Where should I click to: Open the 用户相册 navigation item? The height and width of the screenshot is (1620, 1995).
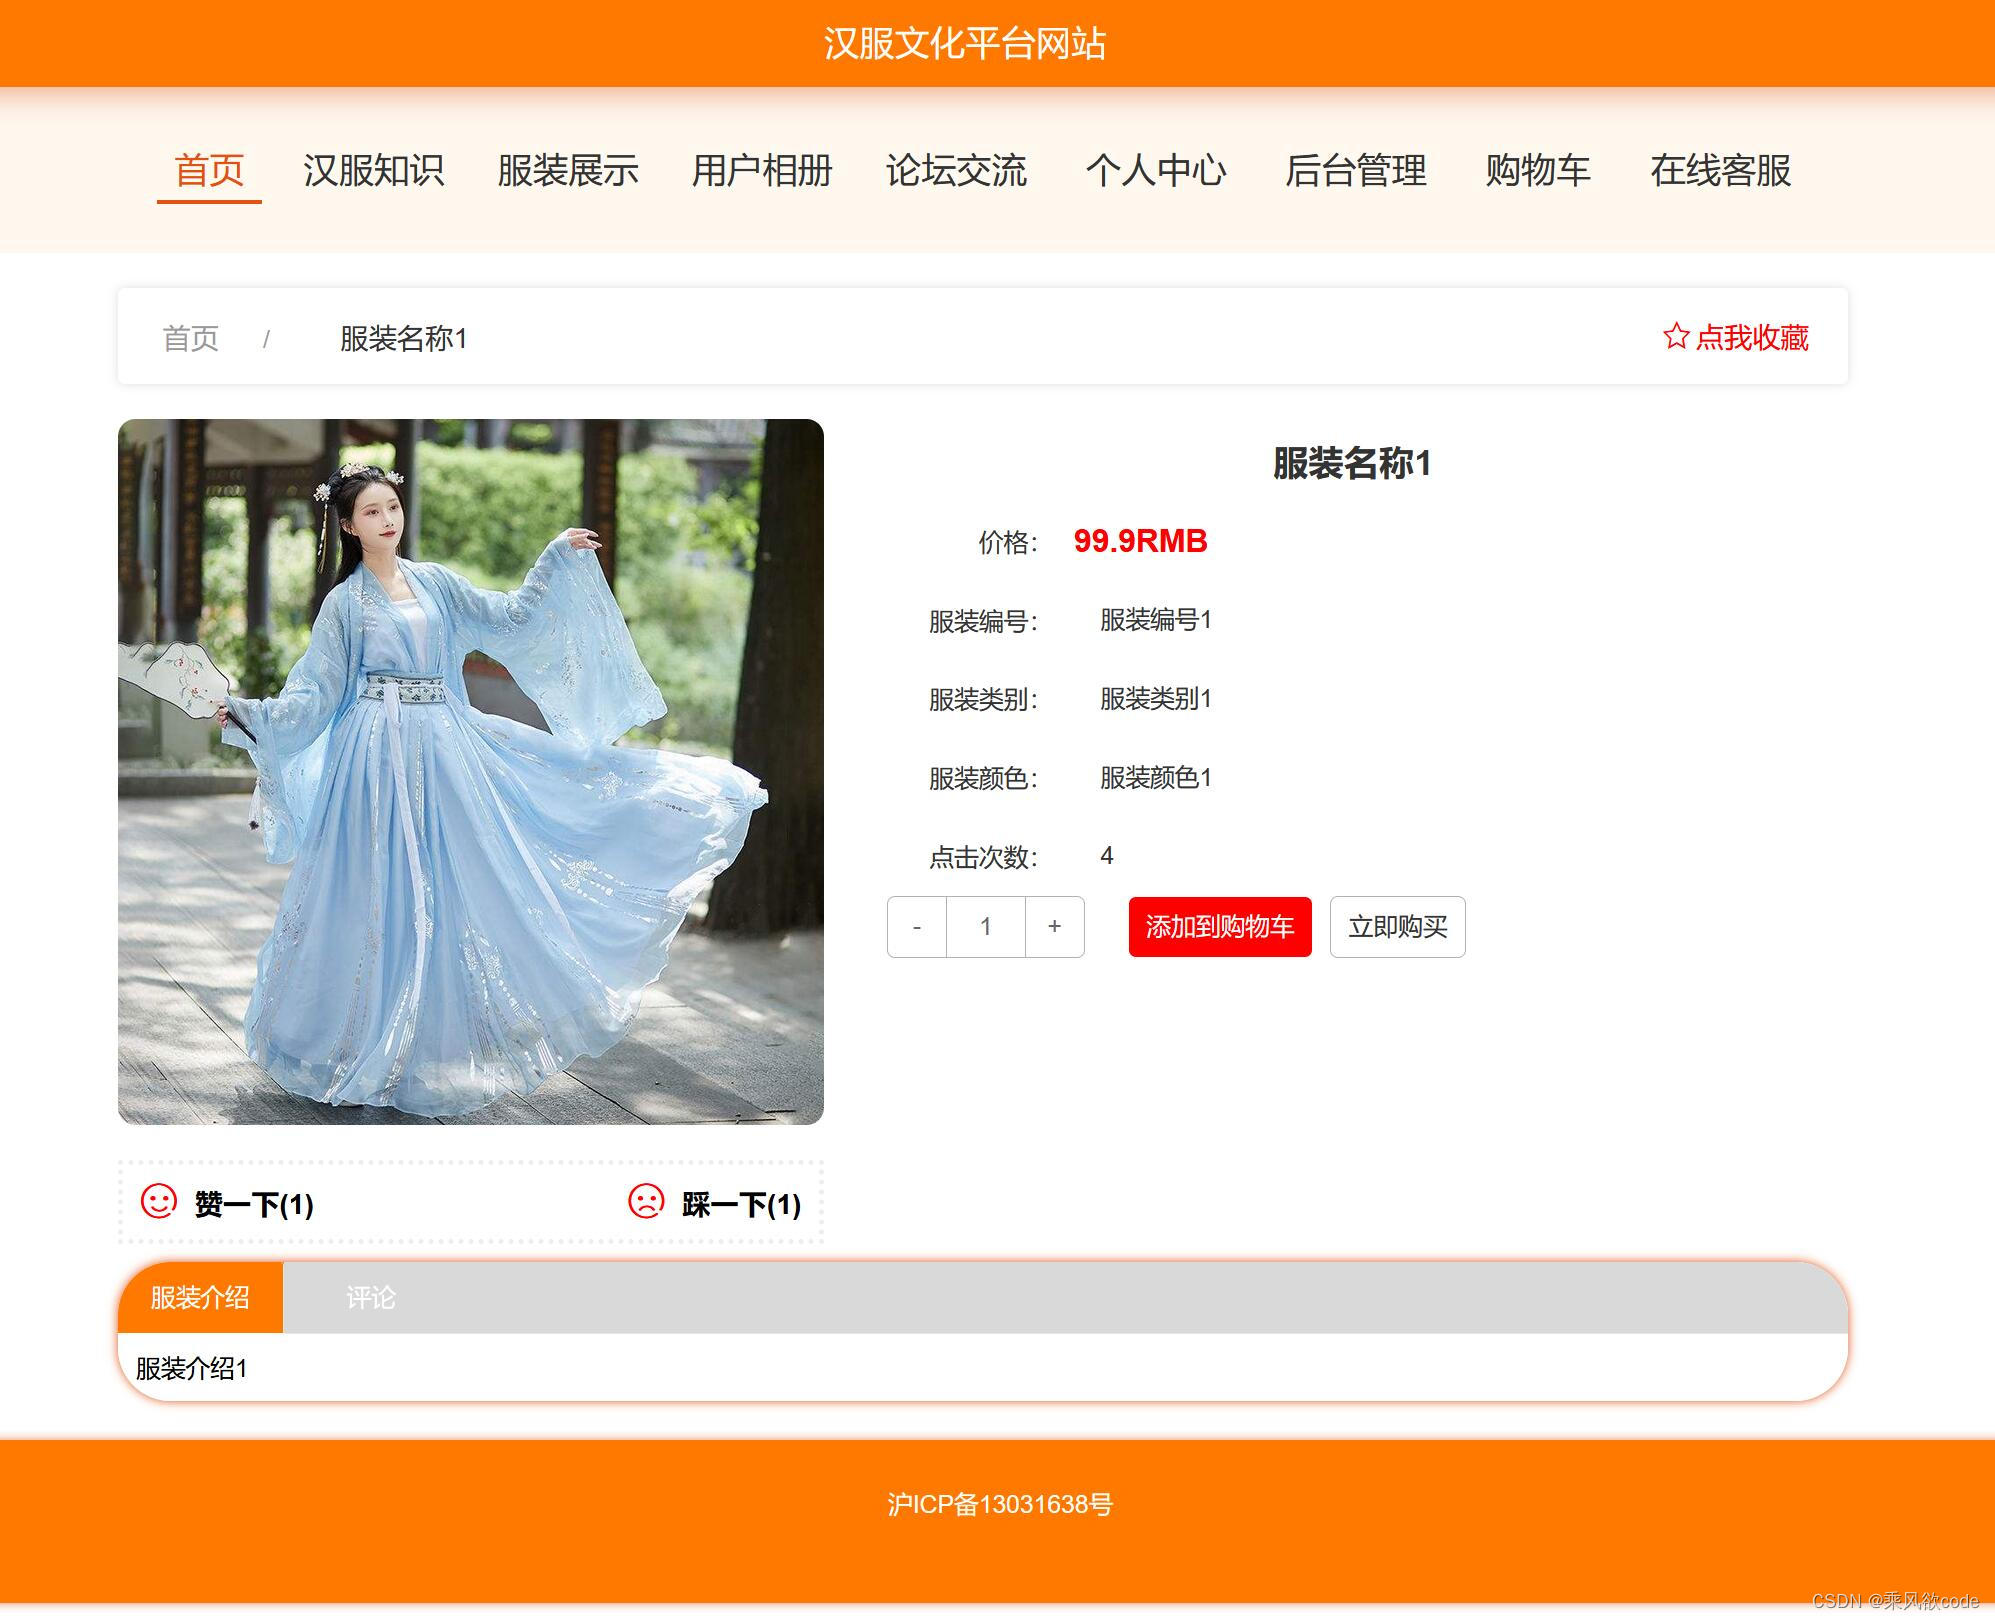coord(762,171)
